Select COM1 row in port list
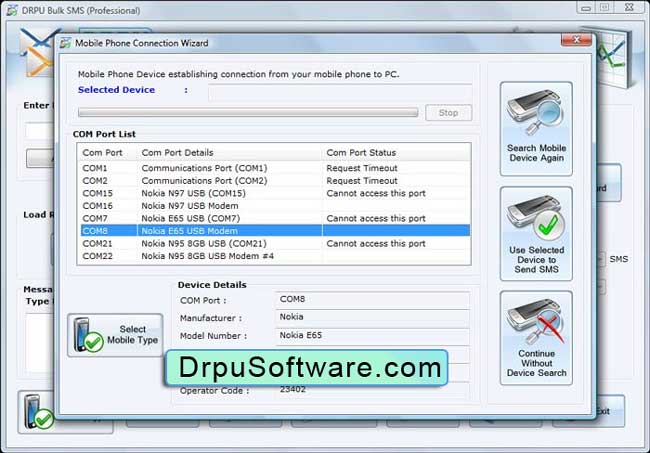The image size is (650, 453). (275, 168)
